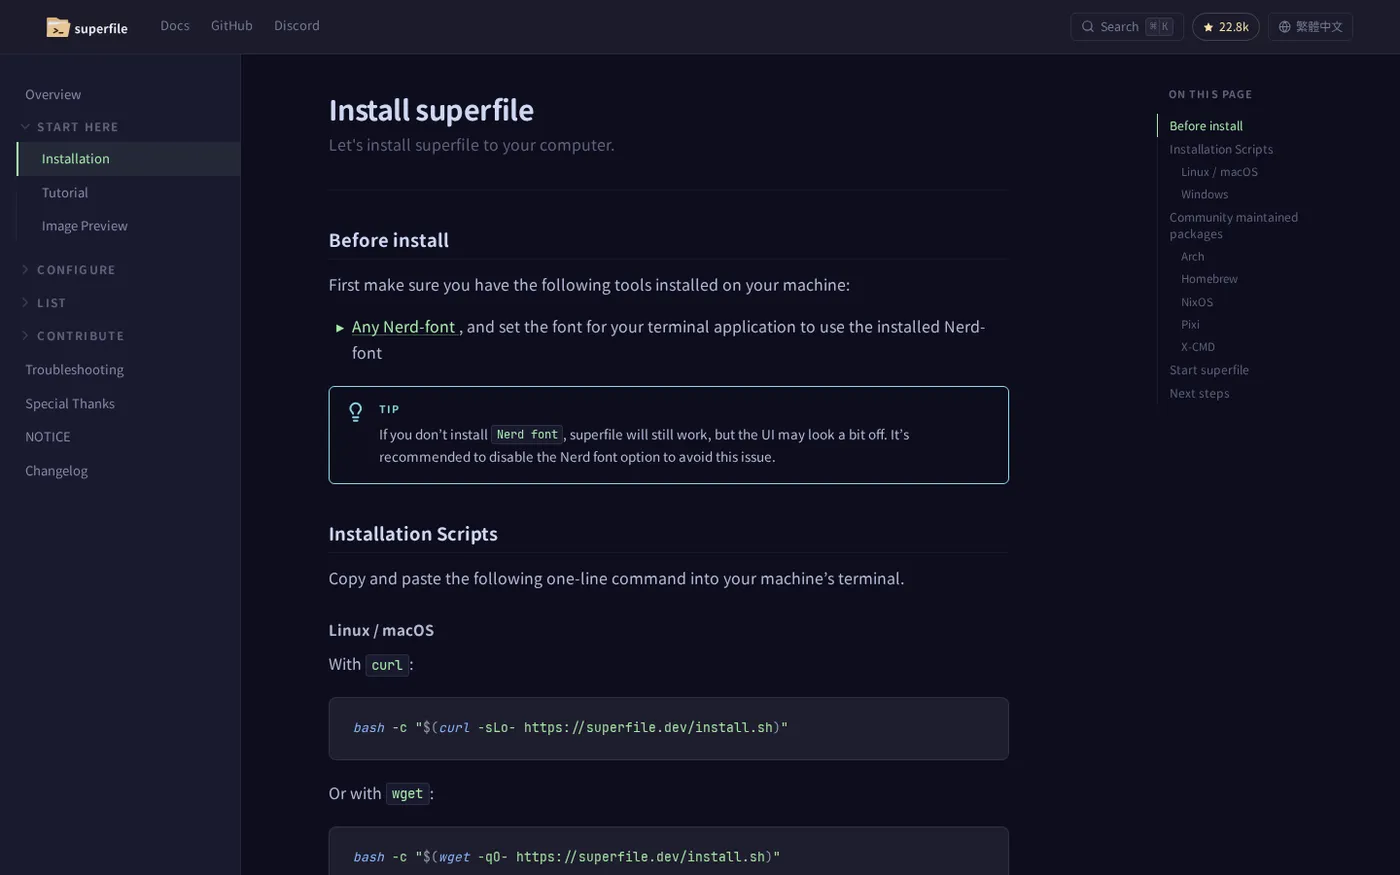The height and width of the screenshot is (875, 1400).
Task: Click the inline 'curl' code label
Action: pos(387,665)
